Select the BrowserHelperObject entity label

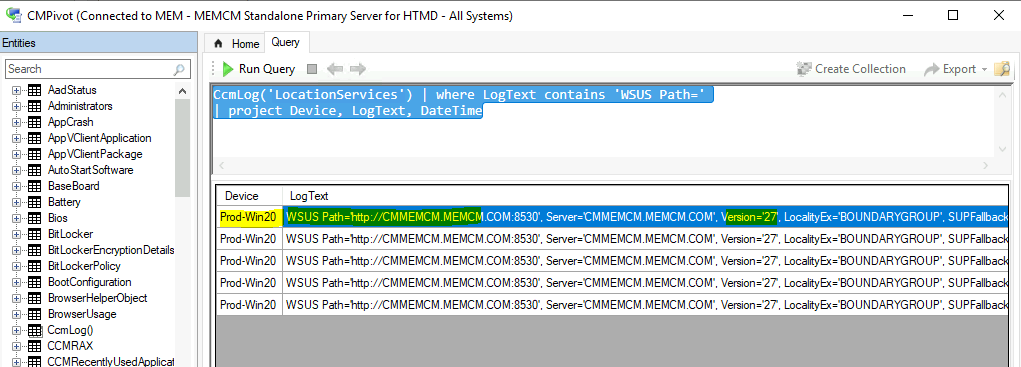(x=98, y=298)
